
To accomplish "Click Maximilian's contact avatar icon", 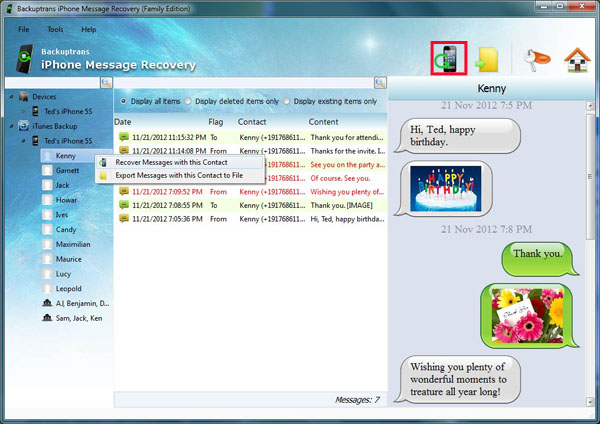I will [47, 244].
